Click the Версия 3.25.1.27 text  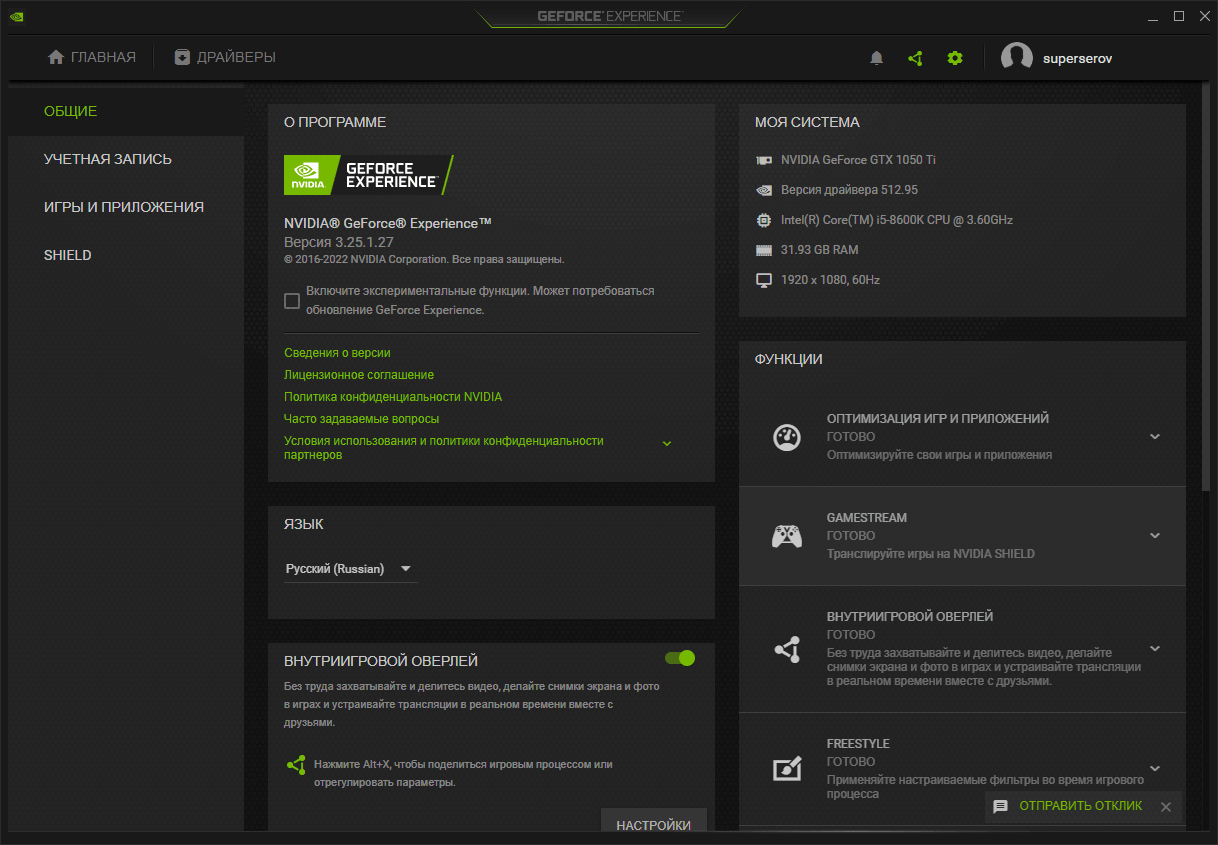(x=339, y=242)
